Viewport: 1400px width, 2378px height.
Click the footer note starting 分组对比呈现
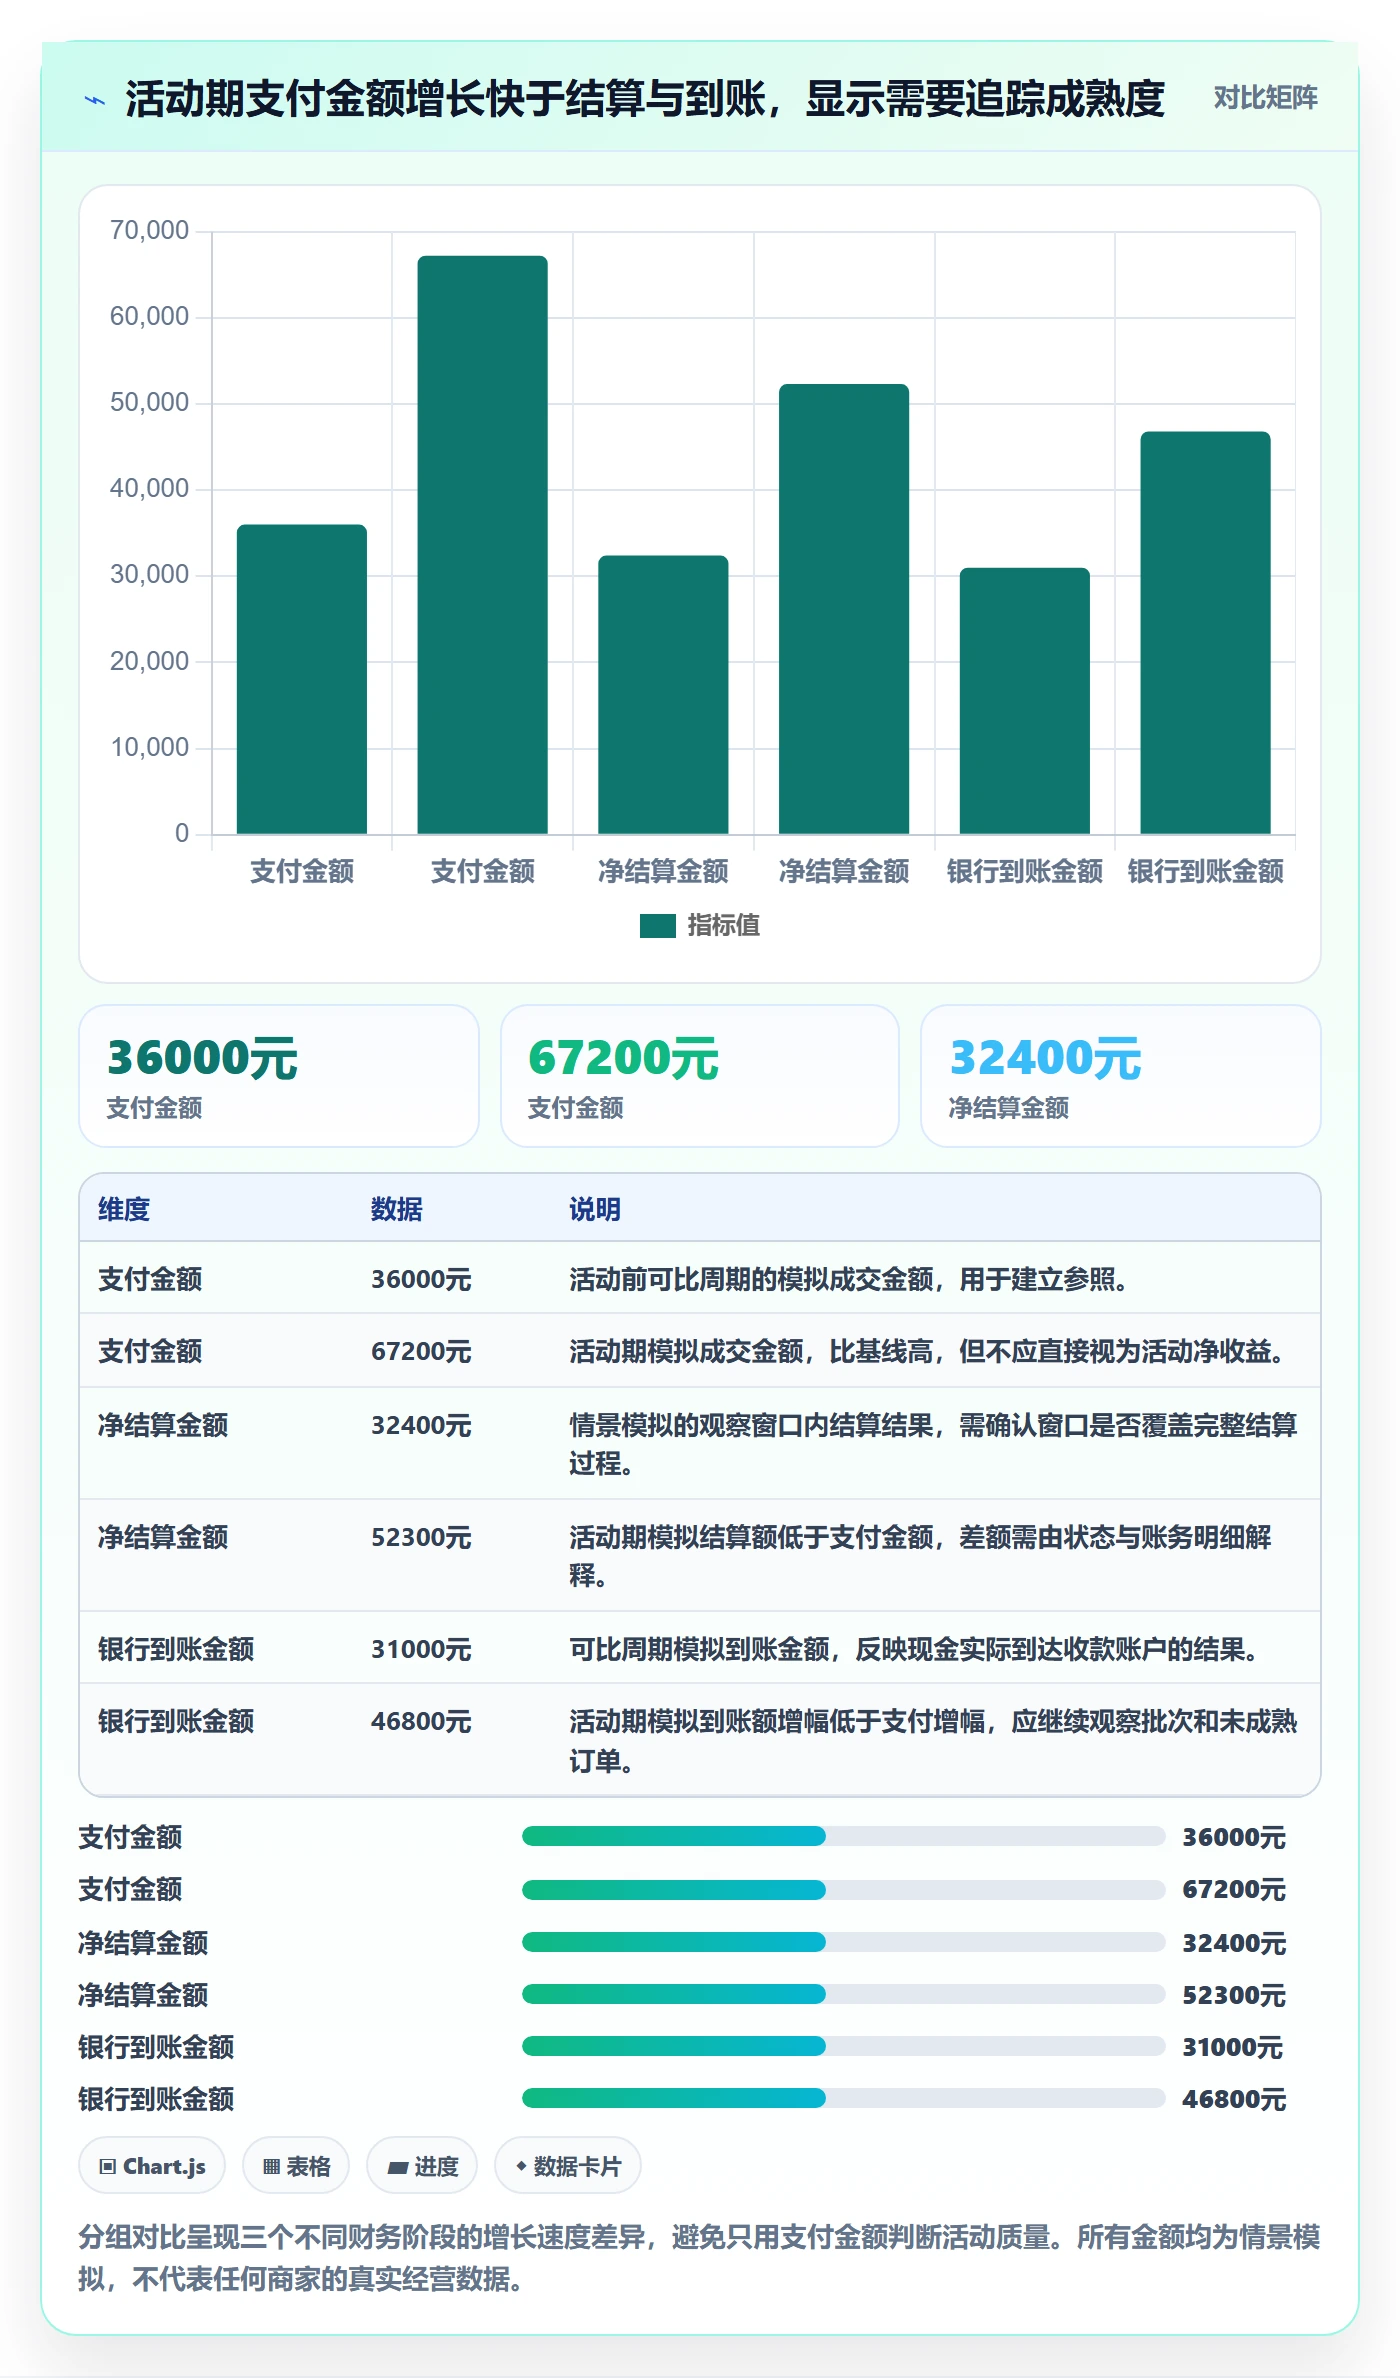[x=700, y=2257]
